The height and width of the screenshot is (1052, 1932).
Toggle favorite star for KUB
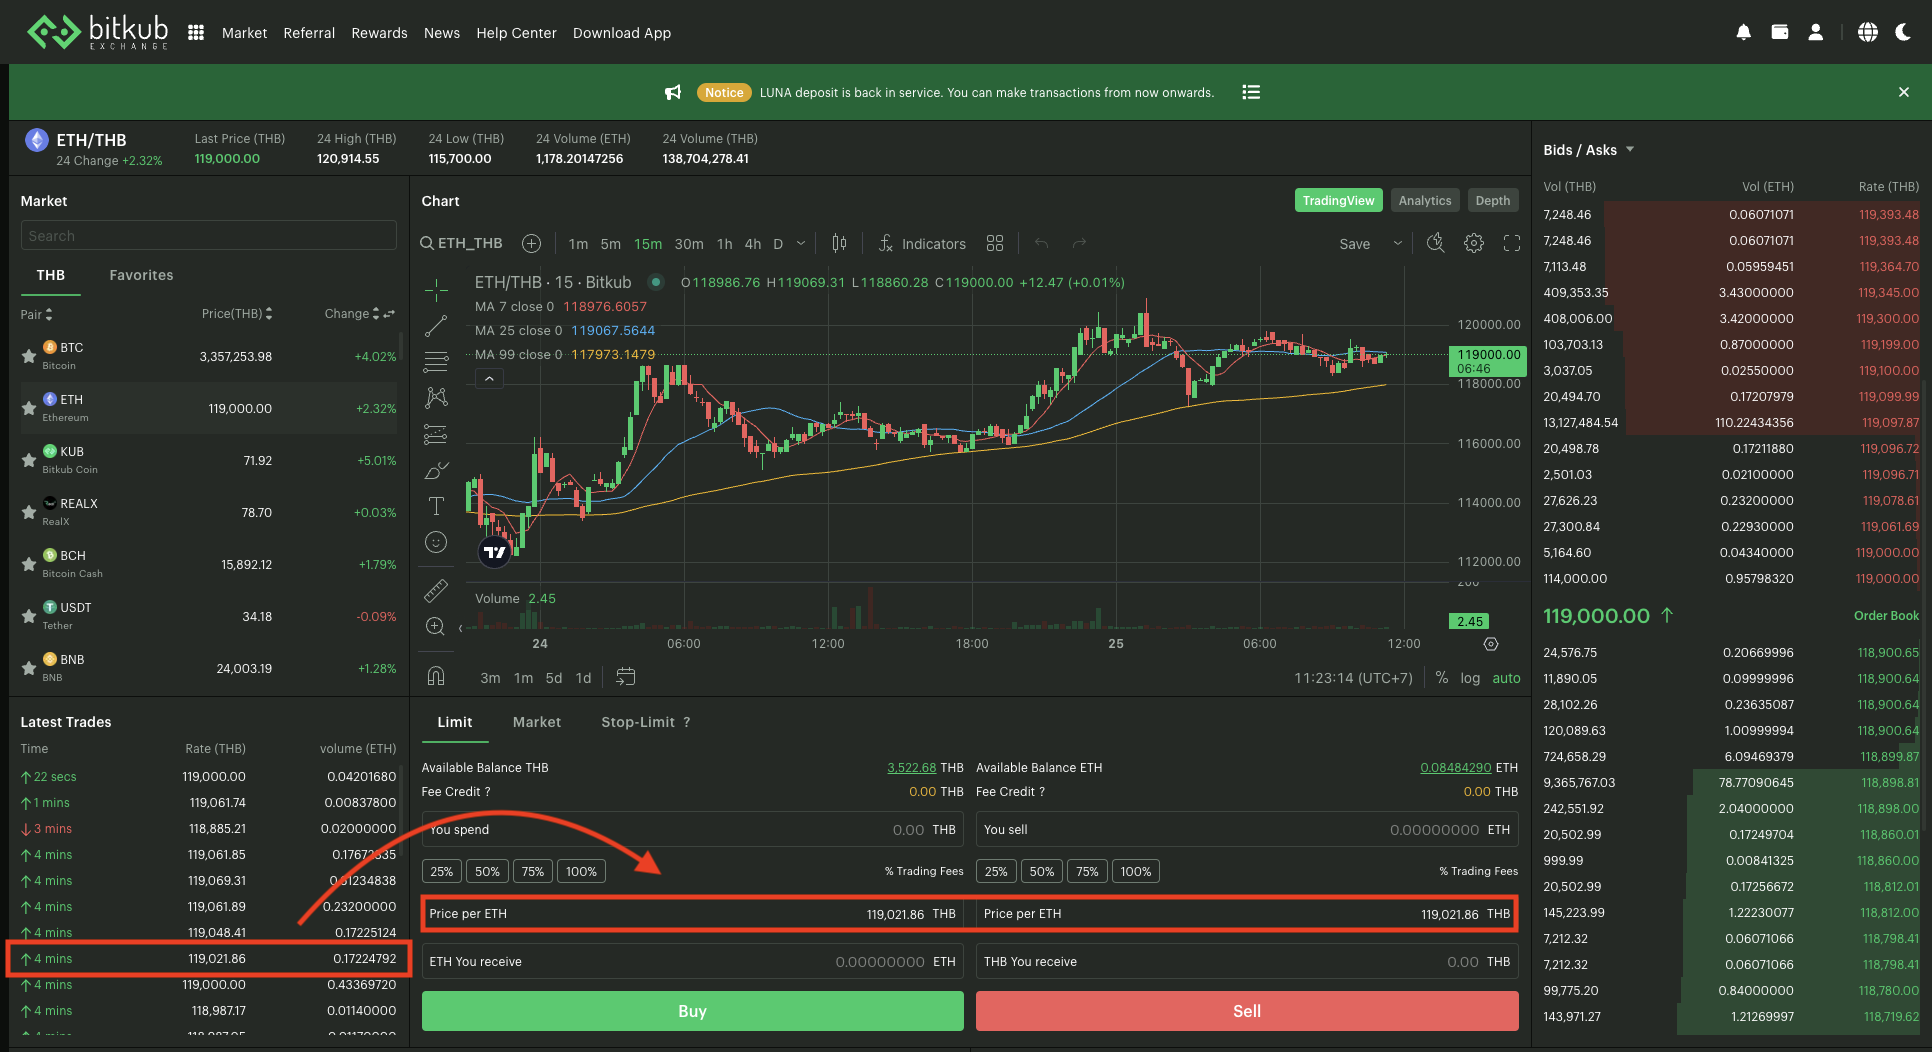pyautogui.click(x=29, y=460)
